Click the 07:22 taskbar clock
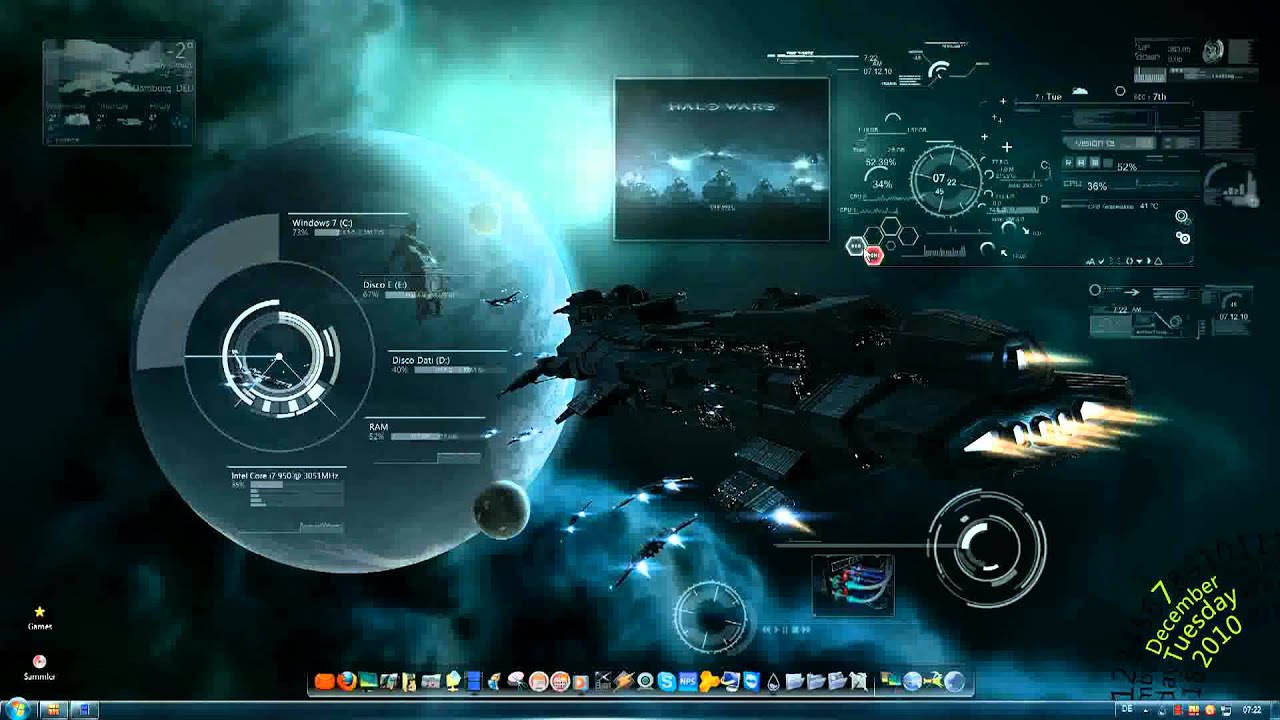The image size is (1280, 720). pos(1251,710)
